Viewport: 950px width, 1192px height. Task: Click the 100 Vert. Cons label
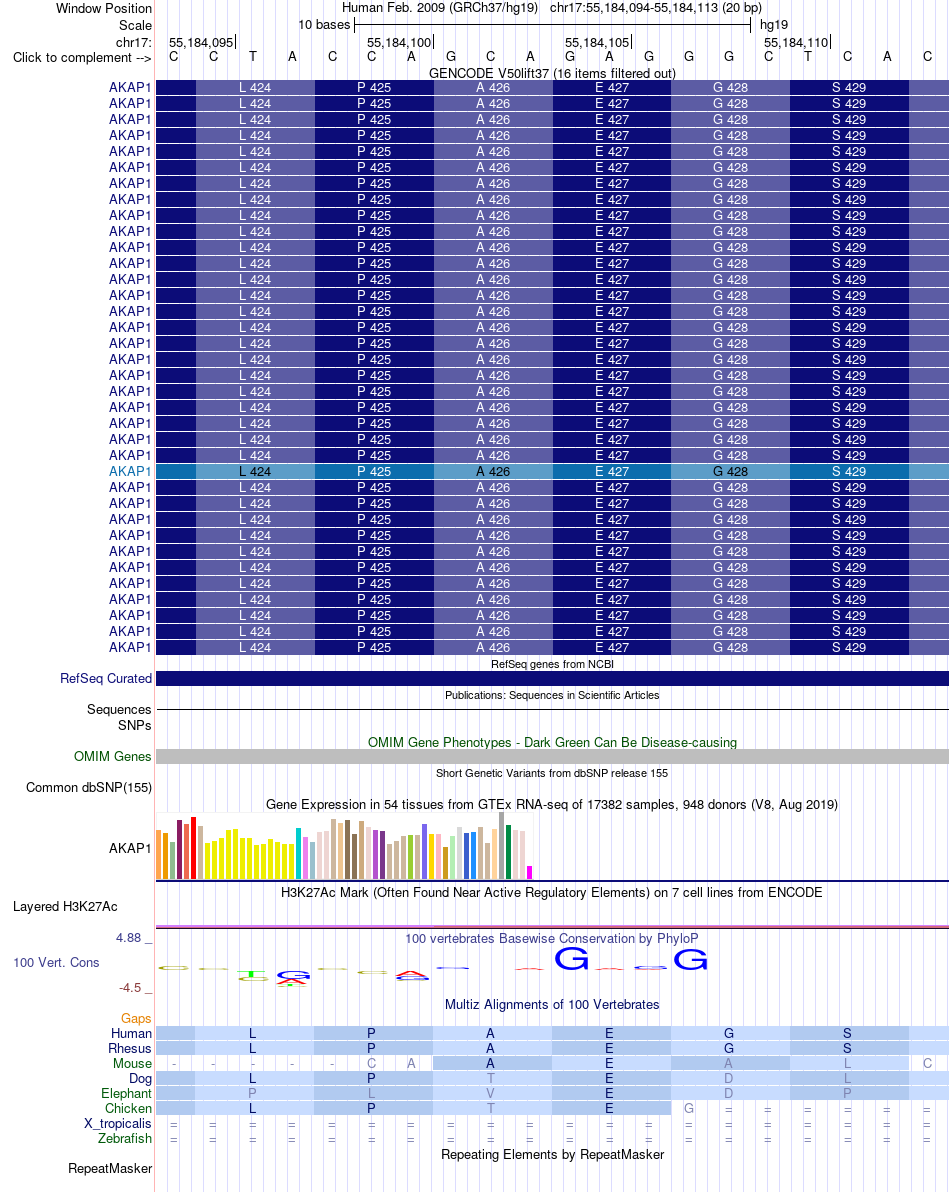tap(56, 962)
